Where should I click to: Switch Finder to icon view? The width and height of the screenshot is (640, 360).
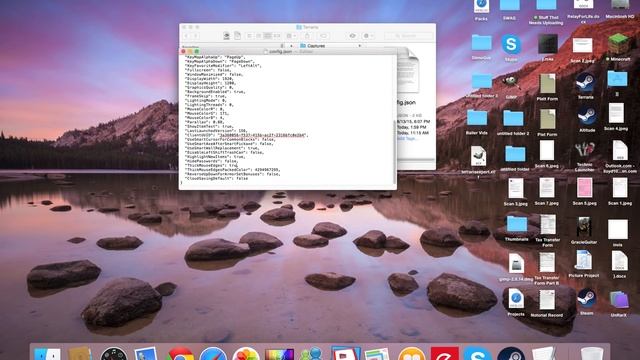click(x=249, y=36)
